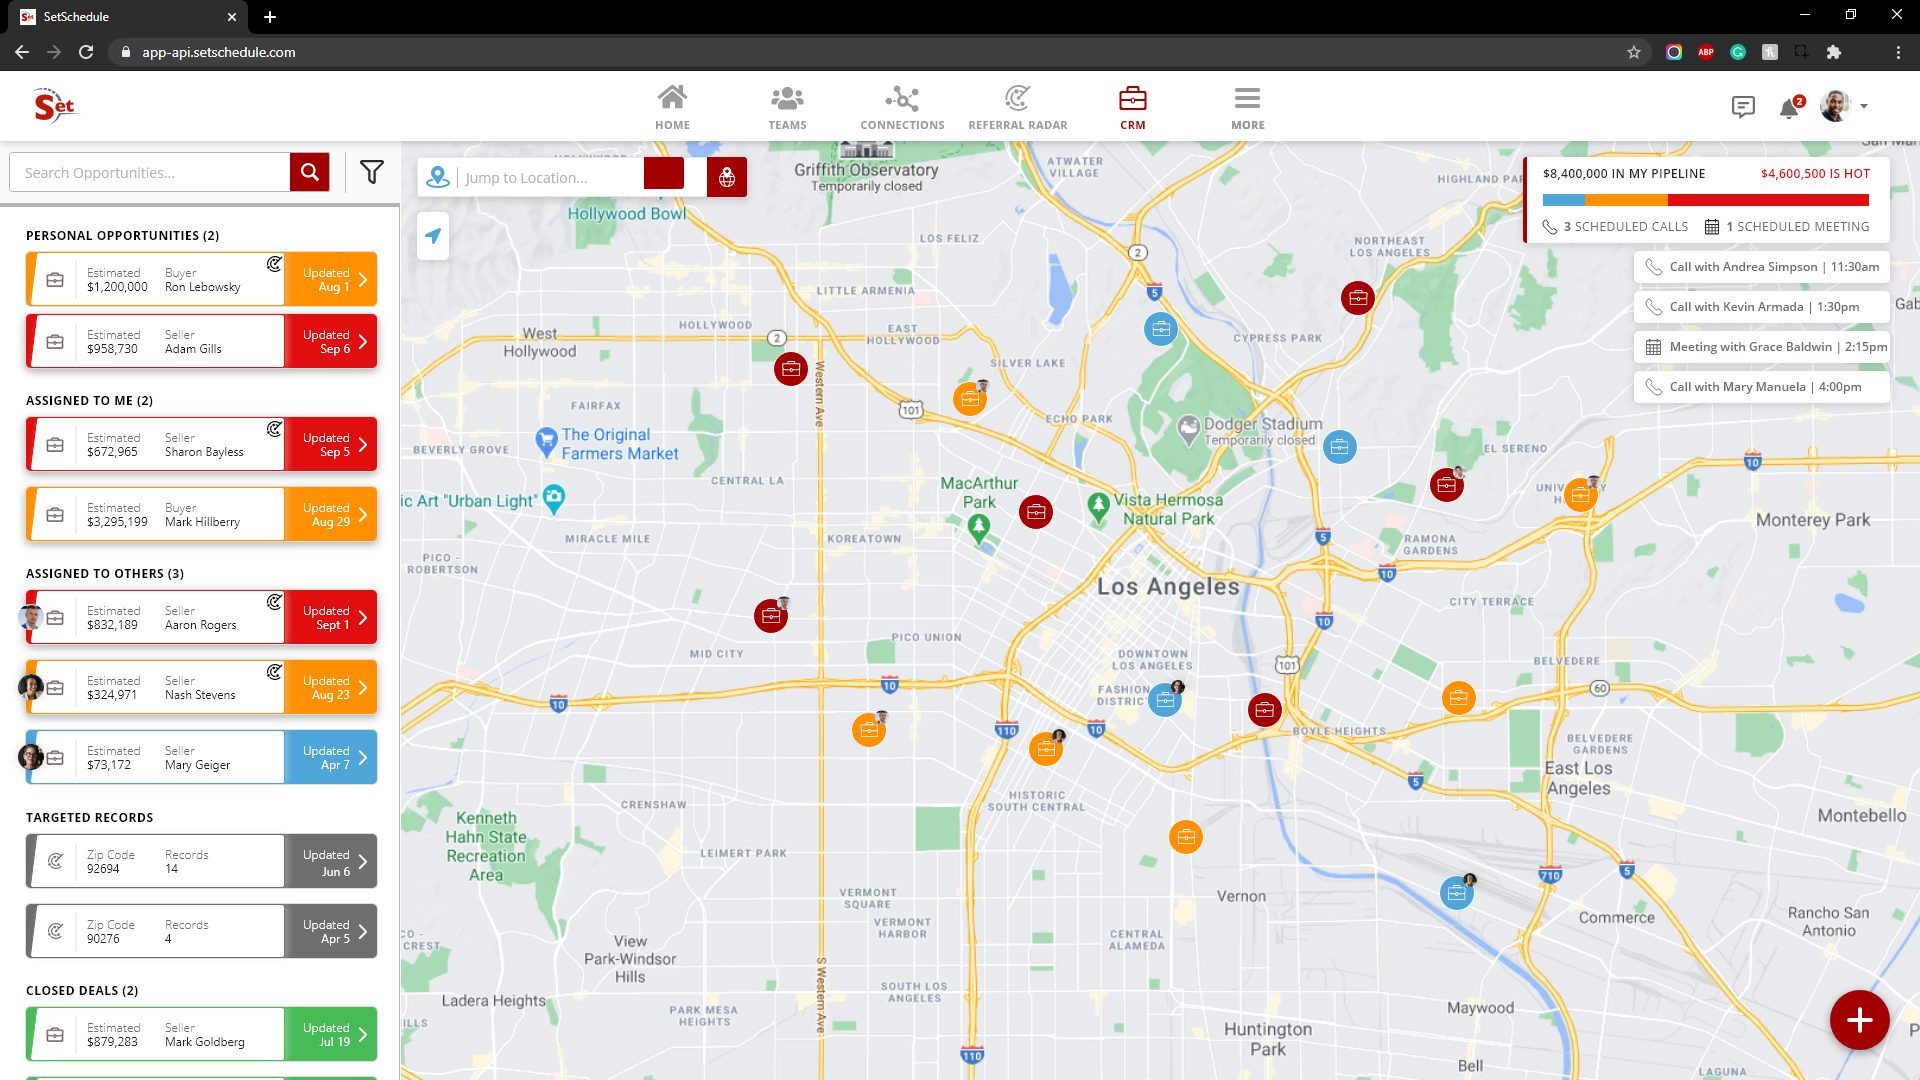
Task: Click blue briefcase marker near Cypress Park
Action: tap(1161, 329)
